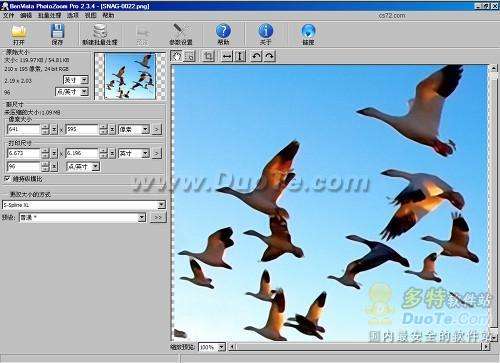Click the greyed-out print icon in toolbar
Viewport: 500px width, 363px height.
pyautogui.click(x=142, y=32)
